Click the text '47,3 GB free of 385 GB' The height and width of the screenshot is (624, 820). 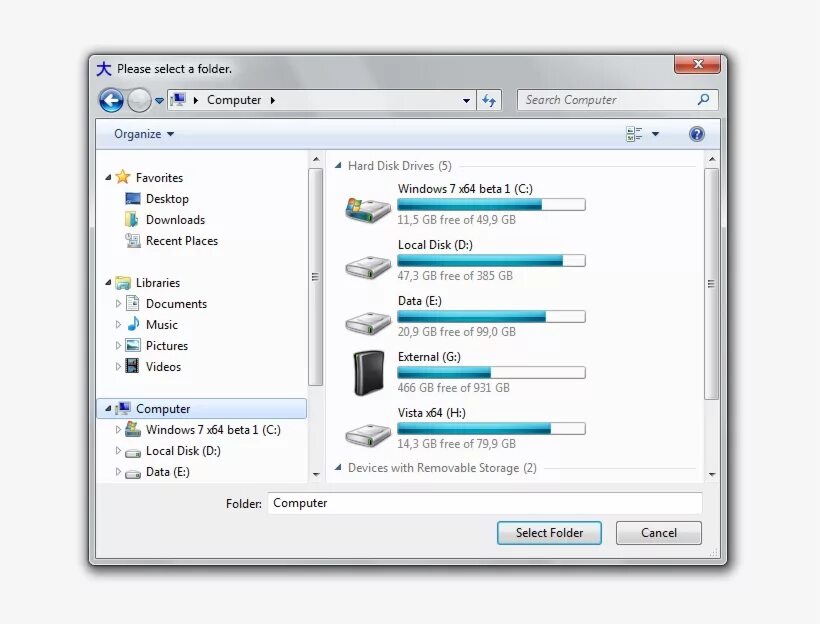pos(455,276)
